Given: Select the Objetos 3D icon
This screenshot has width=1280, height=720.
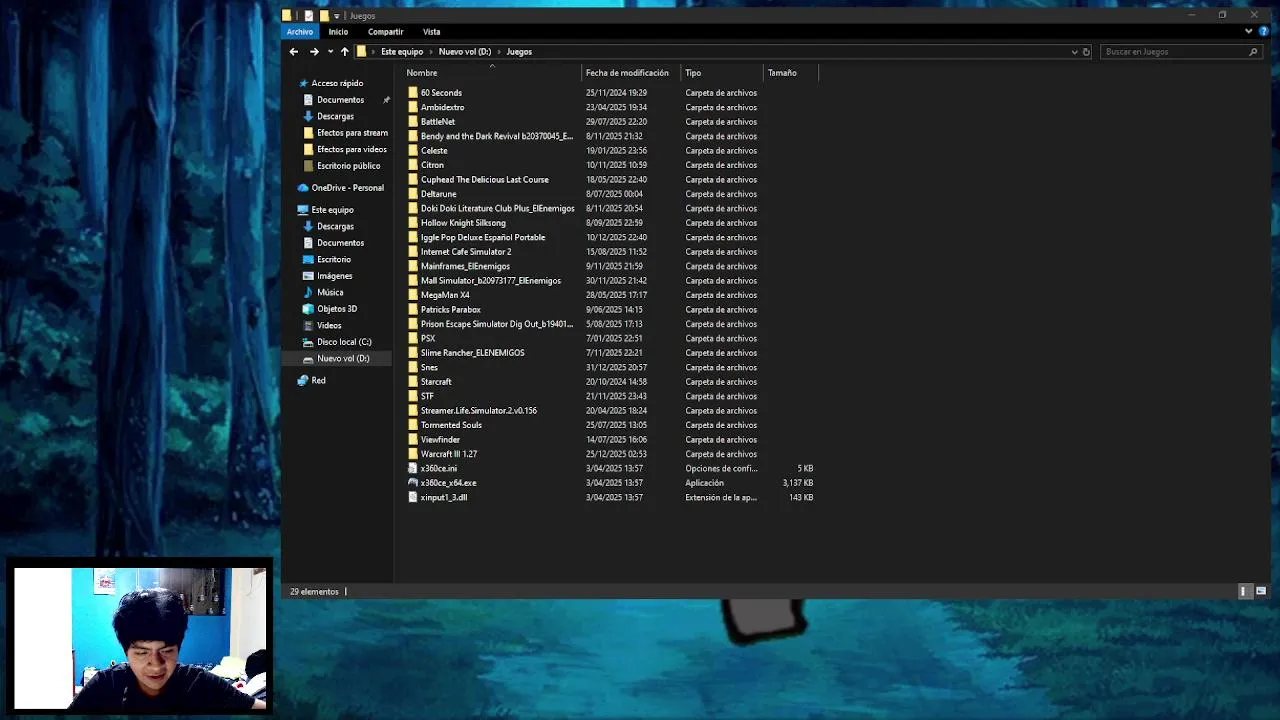Looking at the screenshot, I should (x=309, y=309).
